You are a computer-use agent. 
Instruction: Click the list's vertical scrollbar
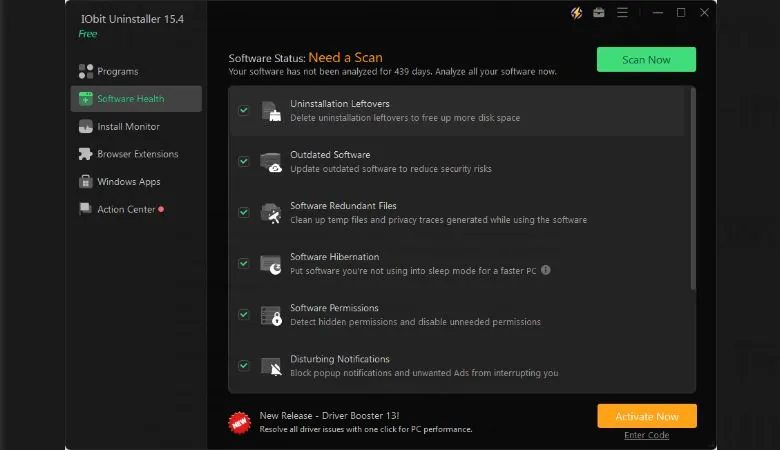(x=693, y=188)
